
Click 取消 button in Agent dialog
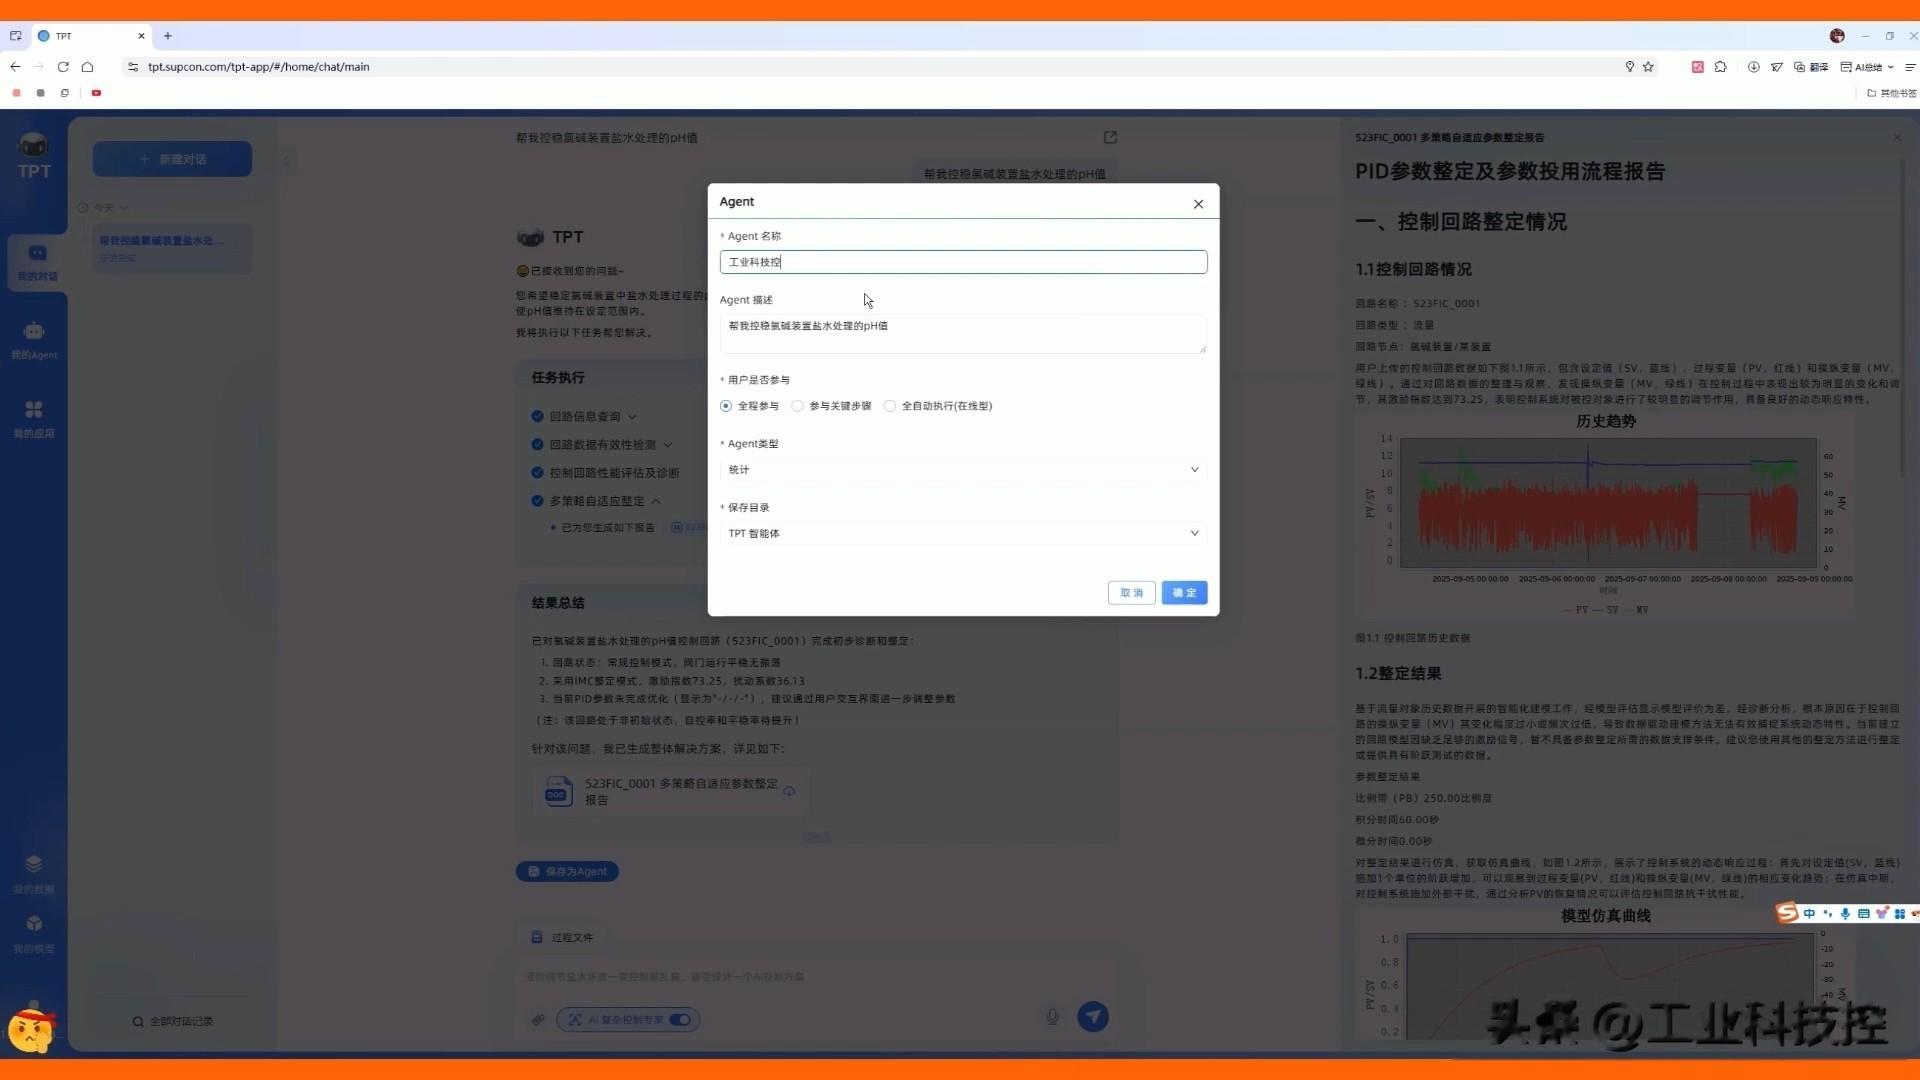coord(1131,593)
